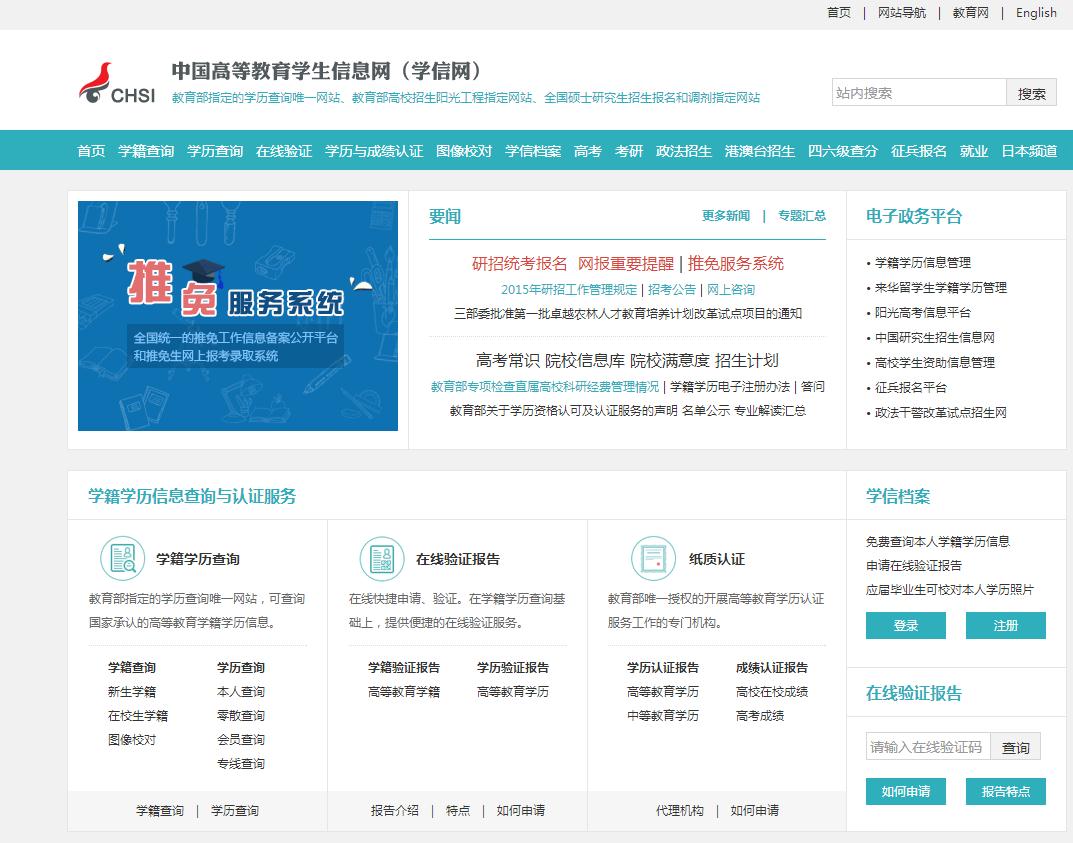Open the 高考 navigation item
The height and width of the screenshot is (843, 1073).
click(x=588, y=151)
